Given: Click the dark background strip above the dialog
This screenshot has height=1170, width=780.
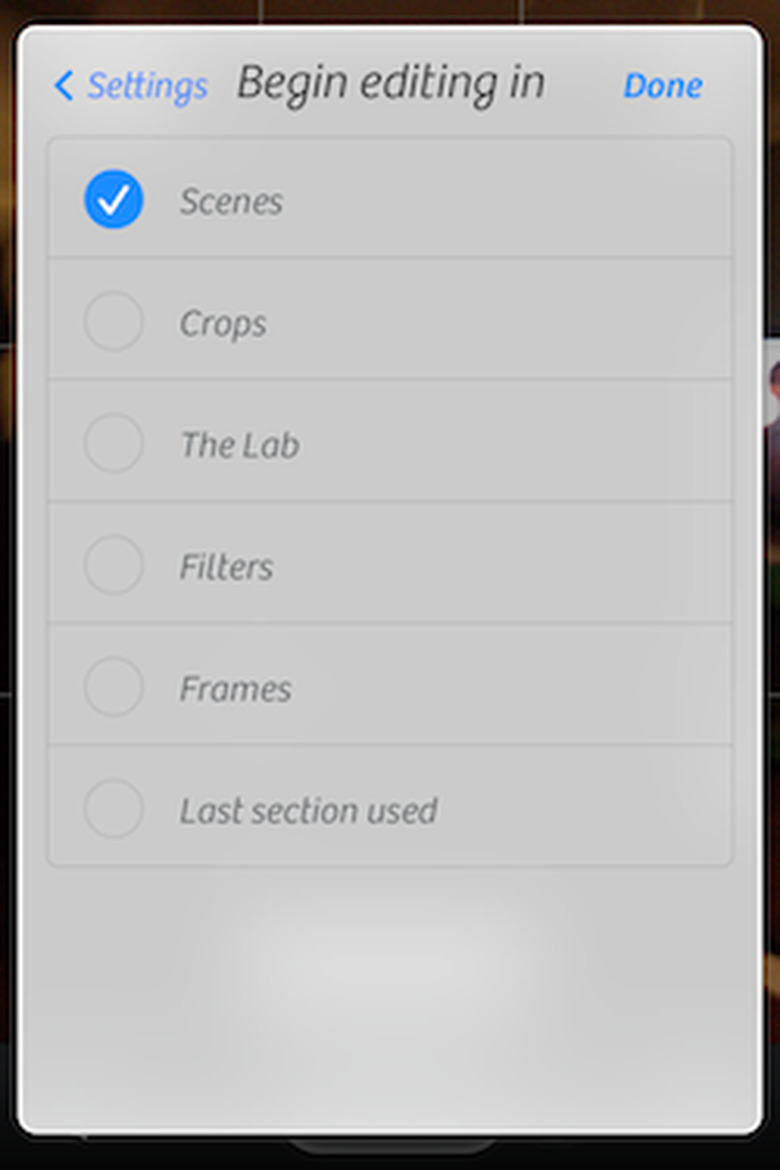Looking at the screenshot, I should 390,10.
